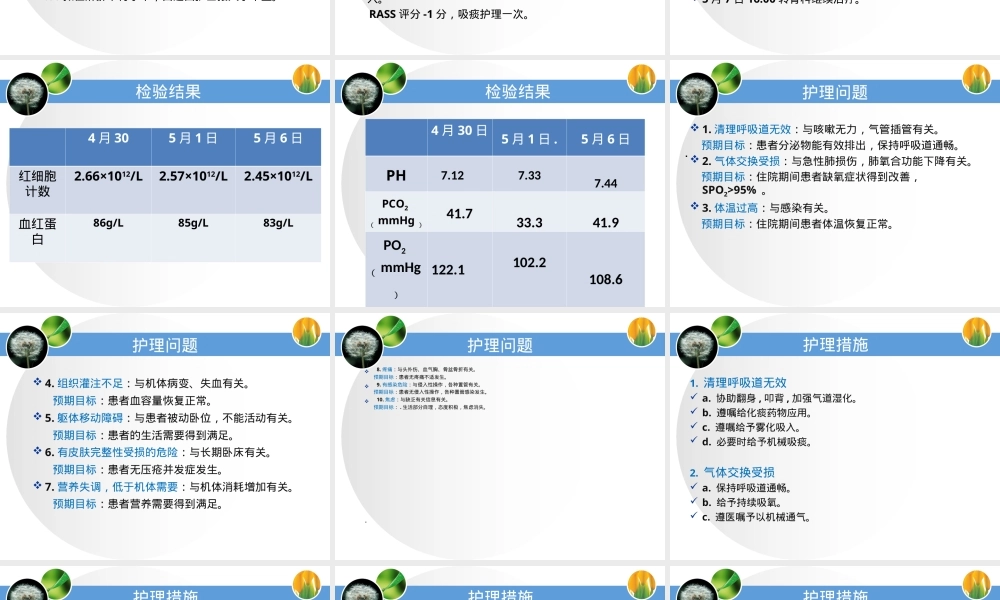Select the PH value 7.33
1000x600 pixels.
529,175
